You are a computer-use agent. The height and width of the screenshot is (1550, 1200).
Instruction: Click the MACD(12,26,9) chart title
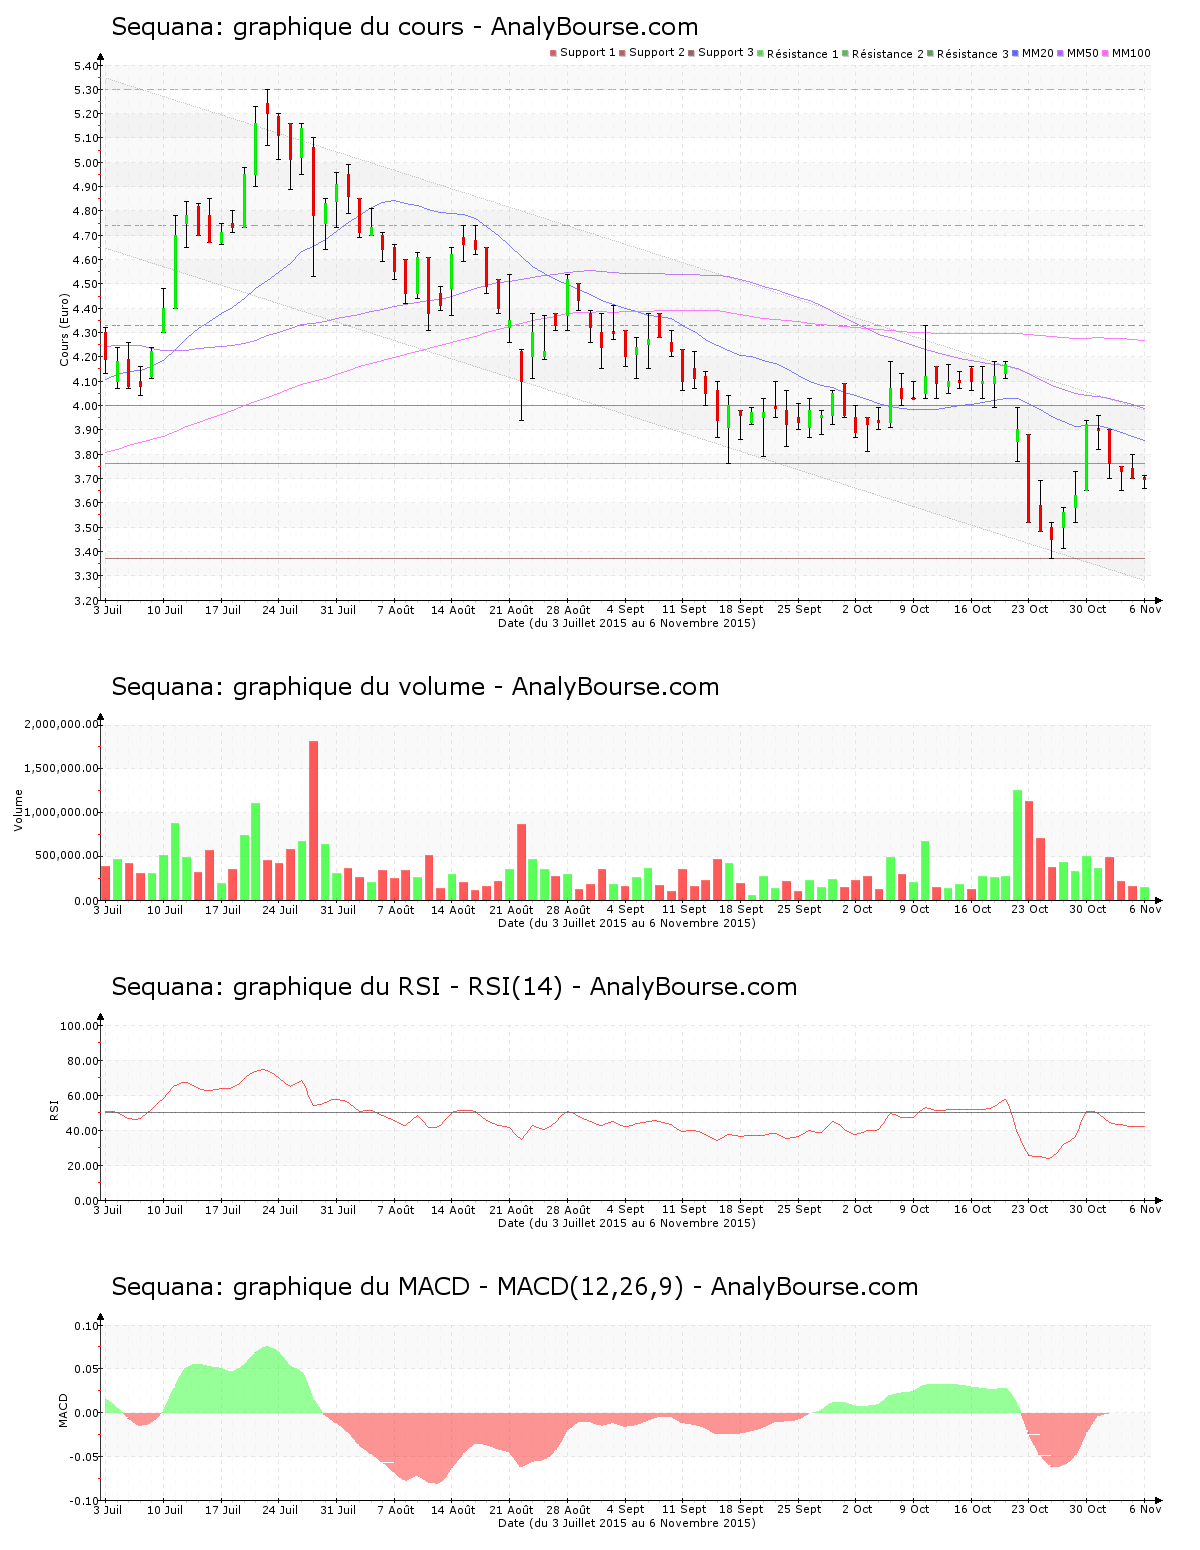click(514, 1287)
